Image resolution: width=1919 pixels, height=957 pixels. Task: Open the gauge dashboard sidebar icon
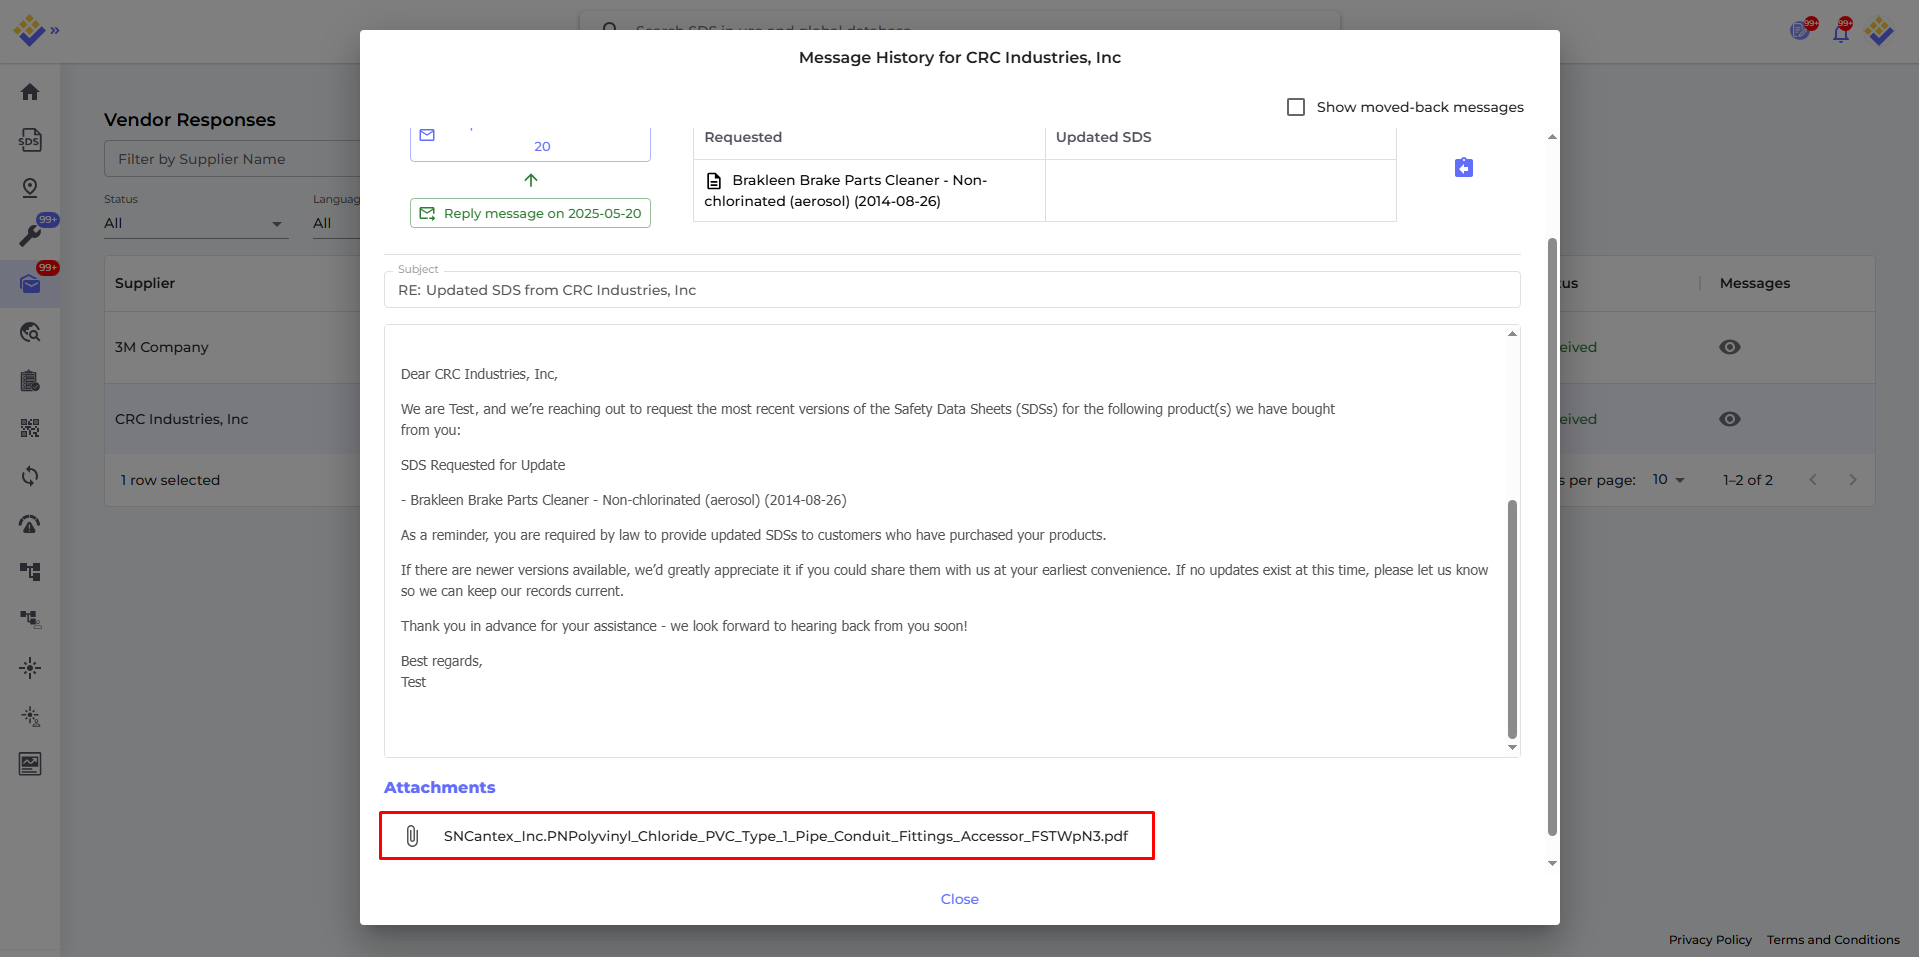click(x=30, y=524)
